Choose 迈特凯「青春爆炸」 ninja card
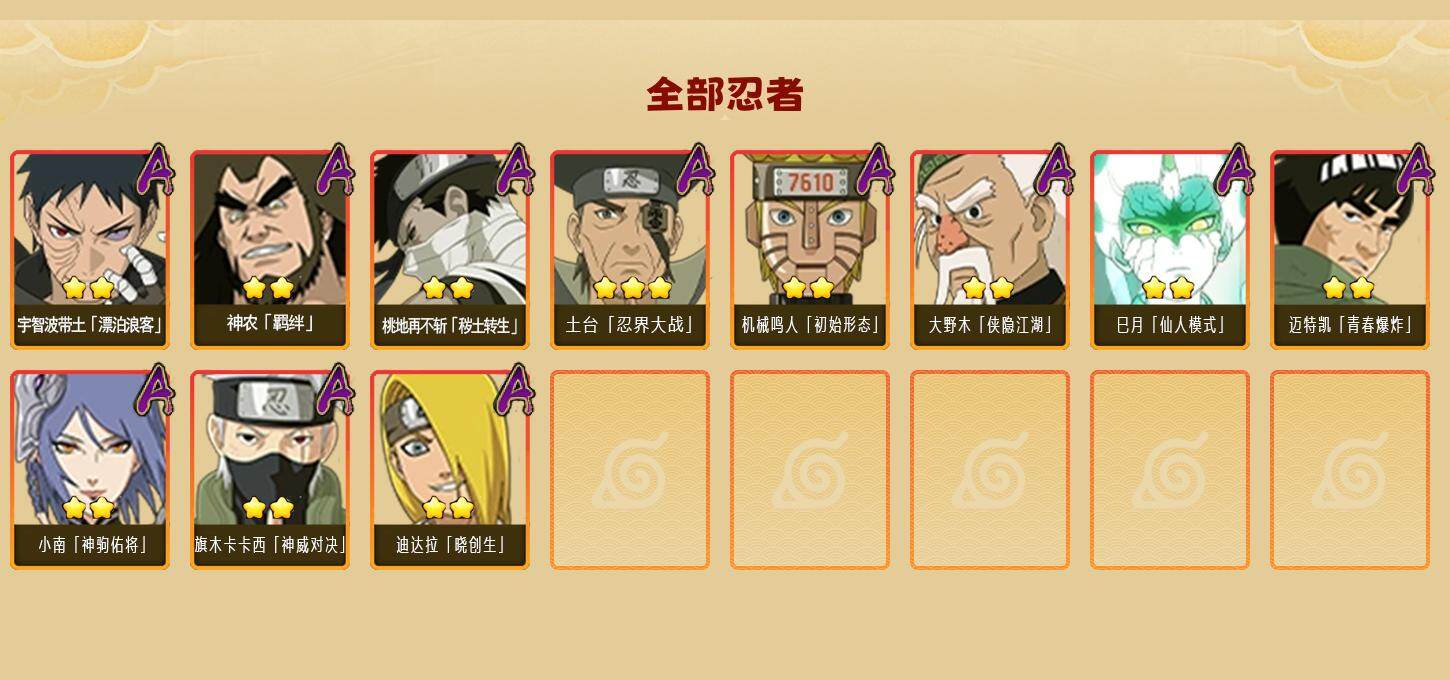This screenshot has height=680, width=1450. click(x=1350, y=249)
